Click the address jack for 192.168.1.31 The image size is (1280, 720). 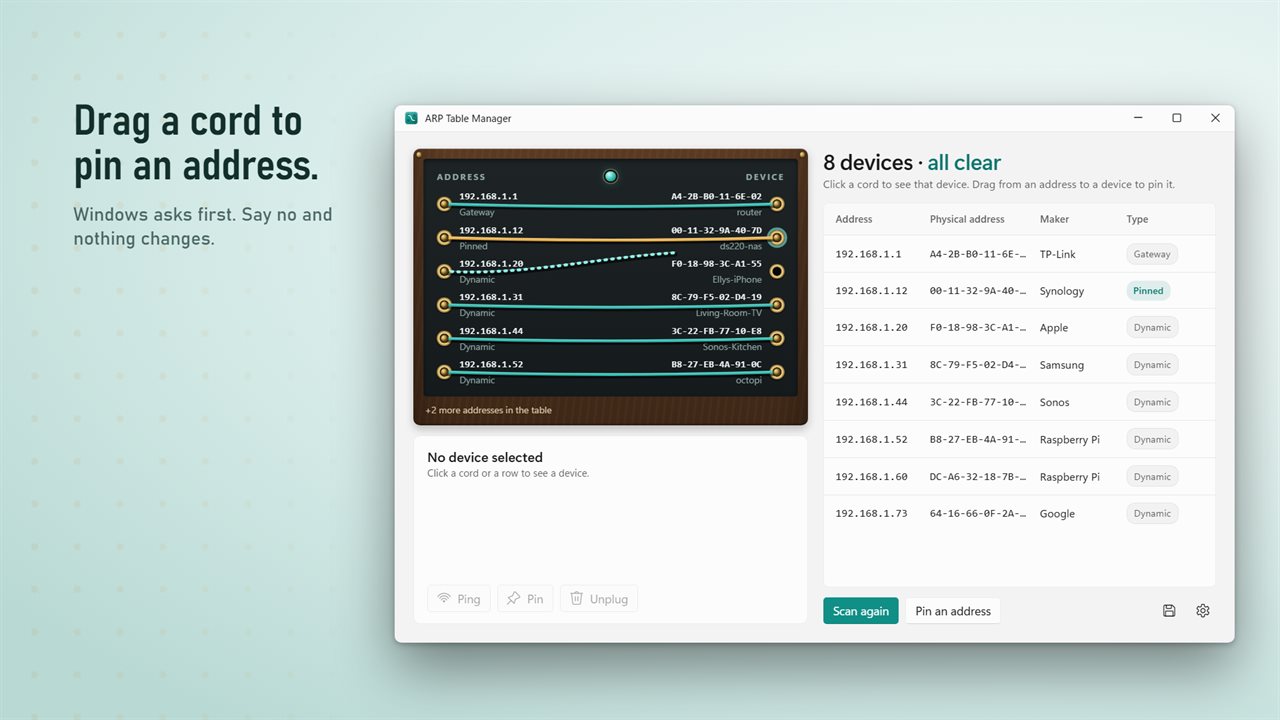pos(444,305)
